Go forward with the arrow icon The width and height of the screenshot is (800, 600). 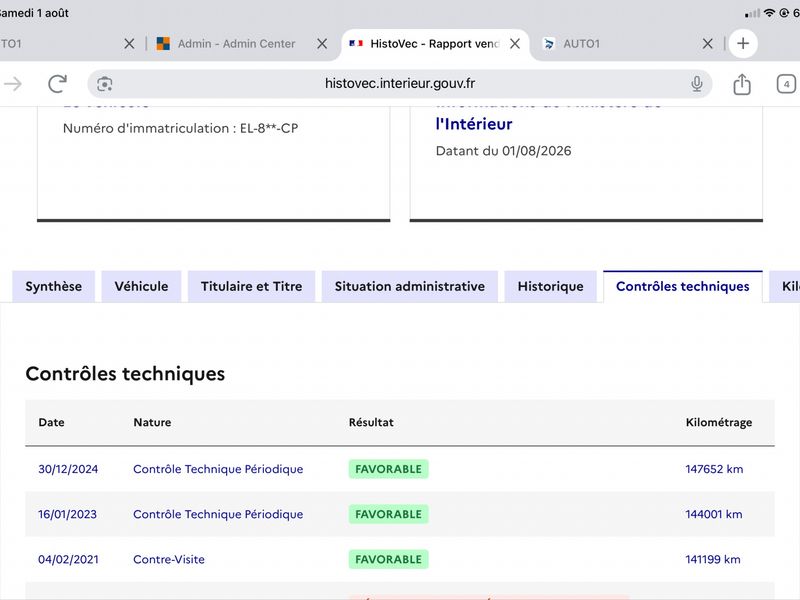(13, 84)
